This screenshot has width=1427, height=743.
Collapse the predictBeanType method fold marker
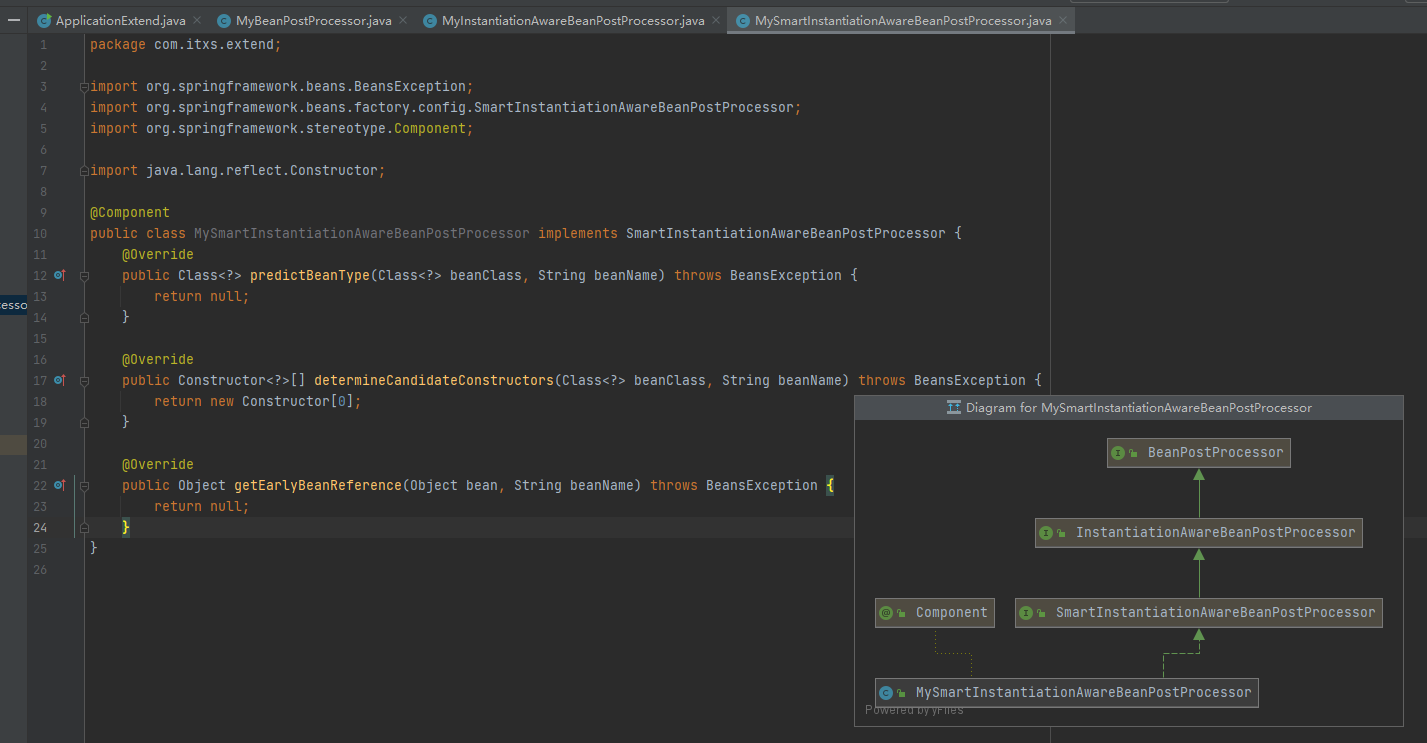pyautogui.click(x=84, y=275)
